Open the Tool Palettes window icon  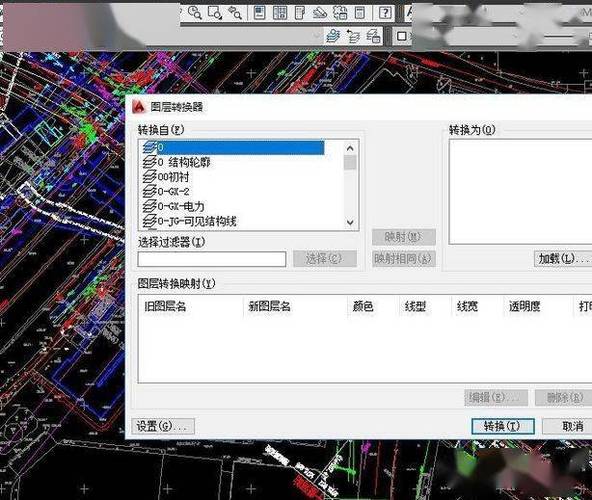(300, 13)
